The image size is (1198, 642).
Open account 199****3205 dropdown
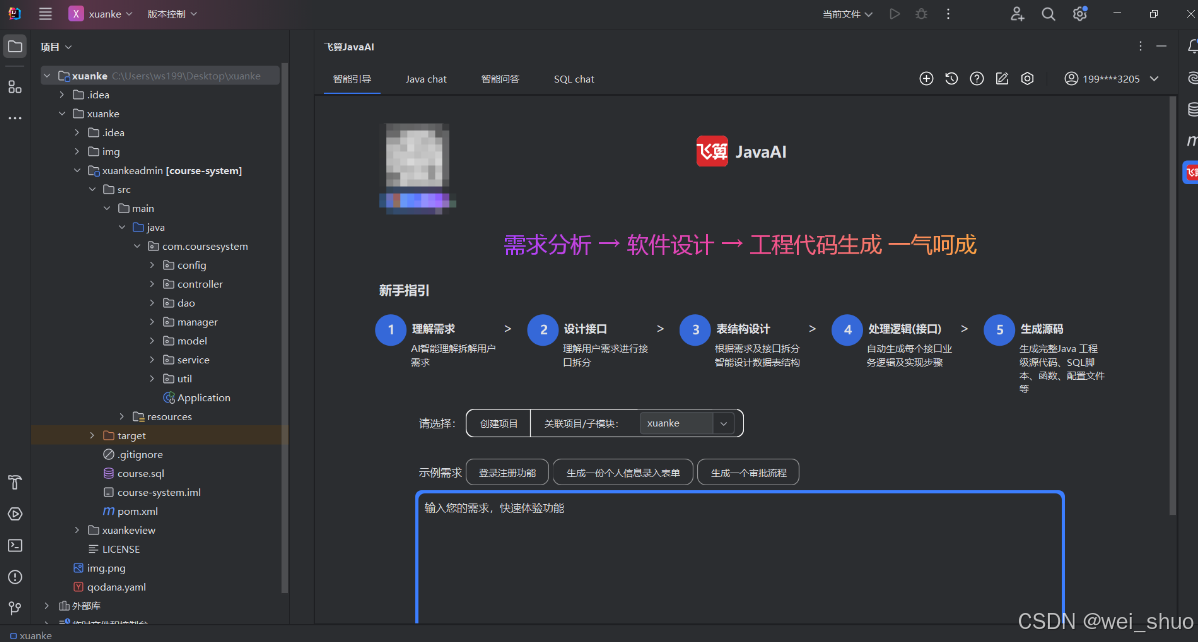[x=1112, y=79]
